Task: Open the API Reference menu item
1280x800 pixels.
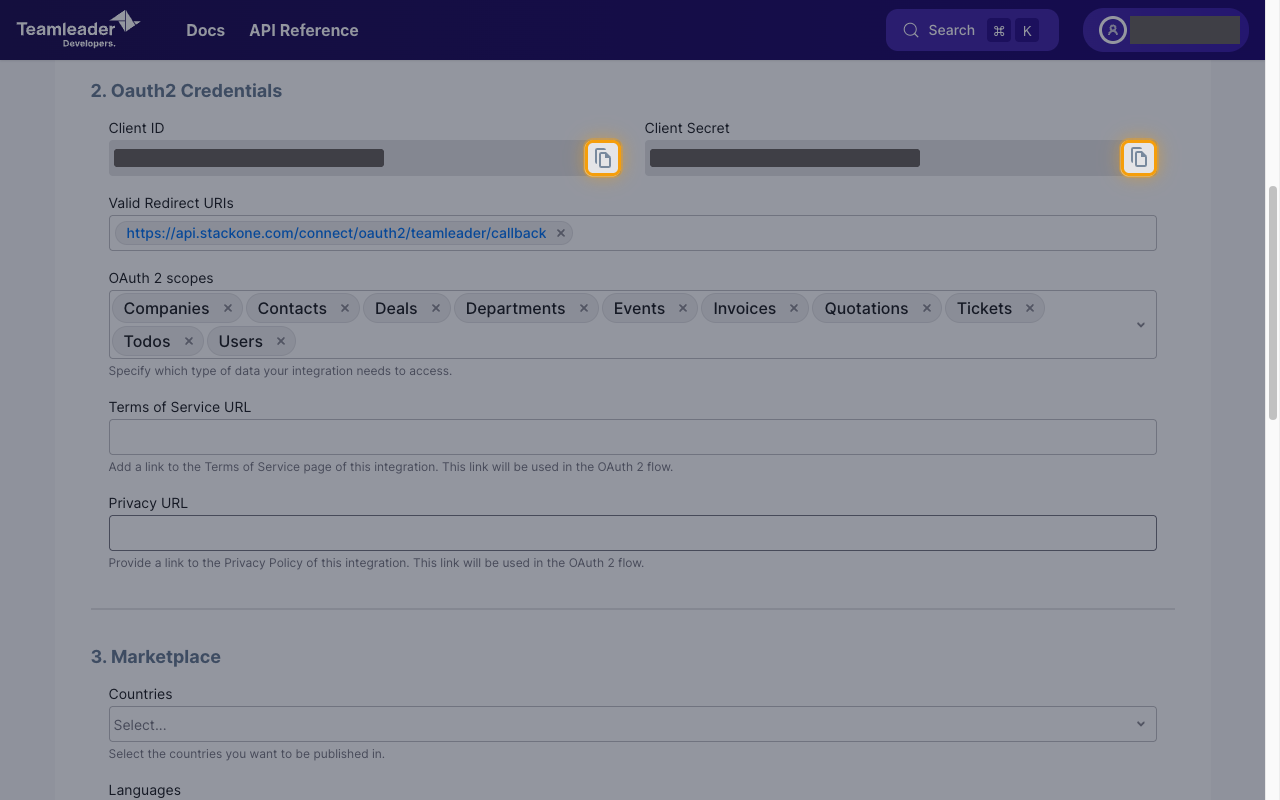Action: pyautogui.click(x=304, y=30)
